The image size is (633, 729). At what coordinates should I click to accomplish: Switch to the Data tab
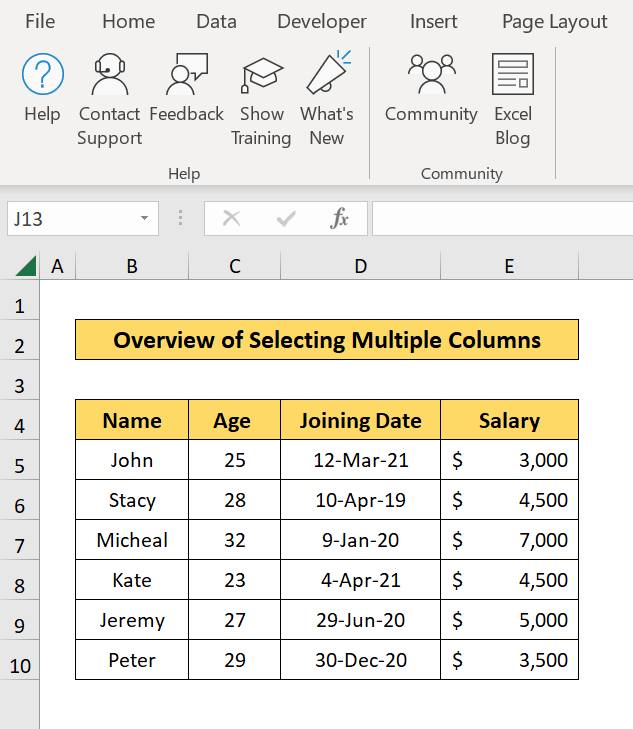pyautogui.click(x=216, y=21)
